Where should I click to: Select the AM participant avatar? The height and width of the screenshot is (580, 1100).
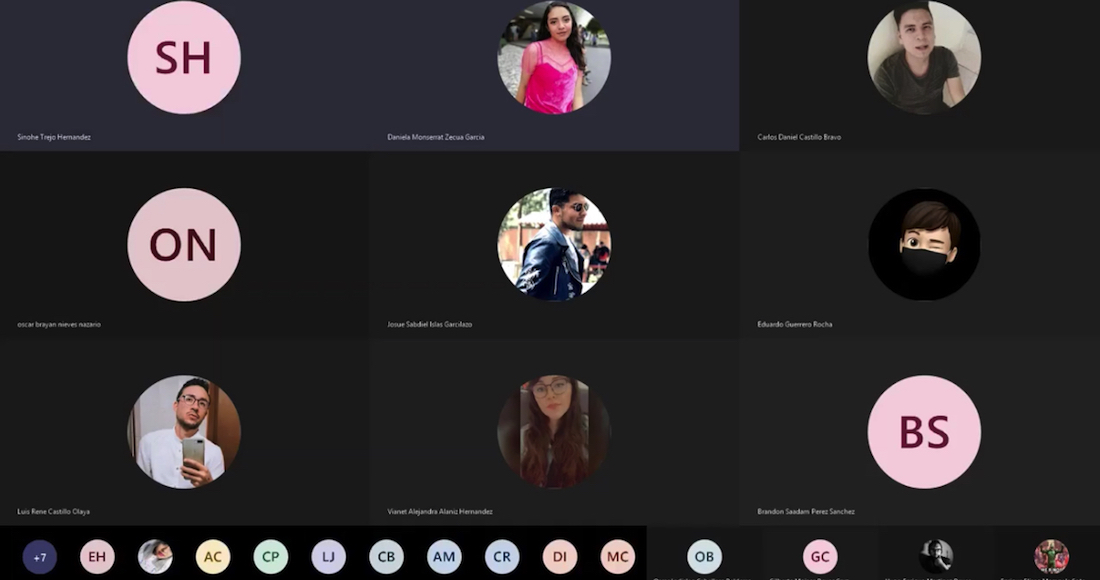445,557
